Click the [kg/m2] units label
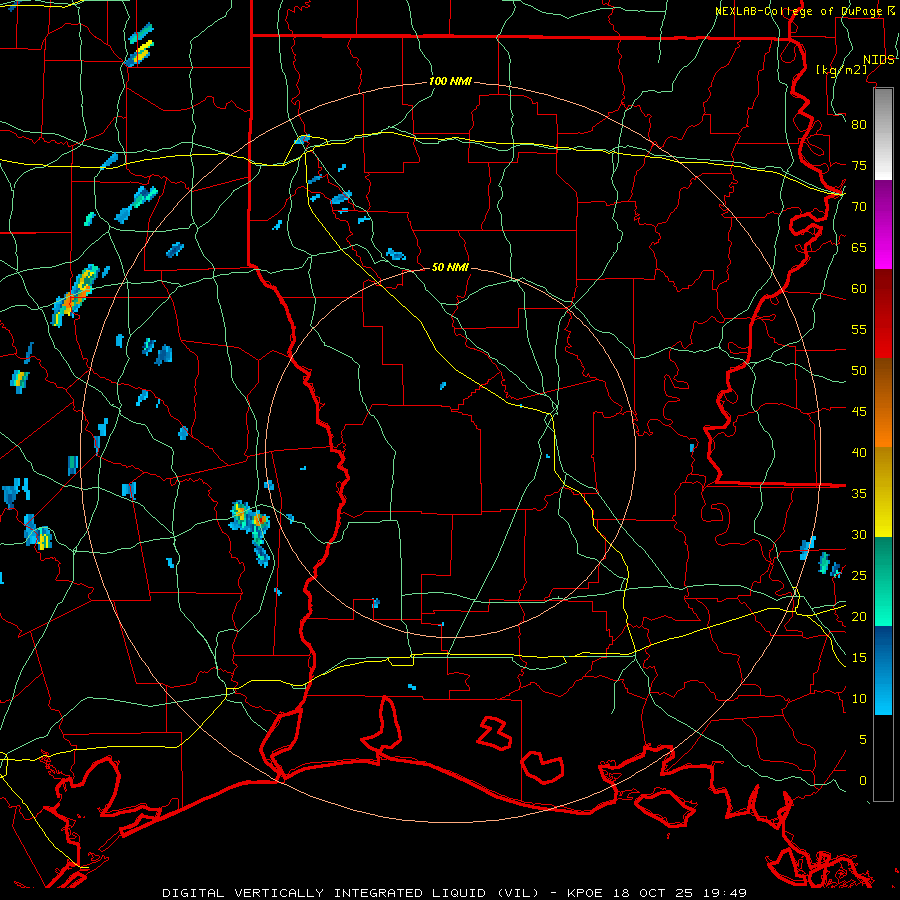Viewport: 900px width, 900px height. coord(841,69)
